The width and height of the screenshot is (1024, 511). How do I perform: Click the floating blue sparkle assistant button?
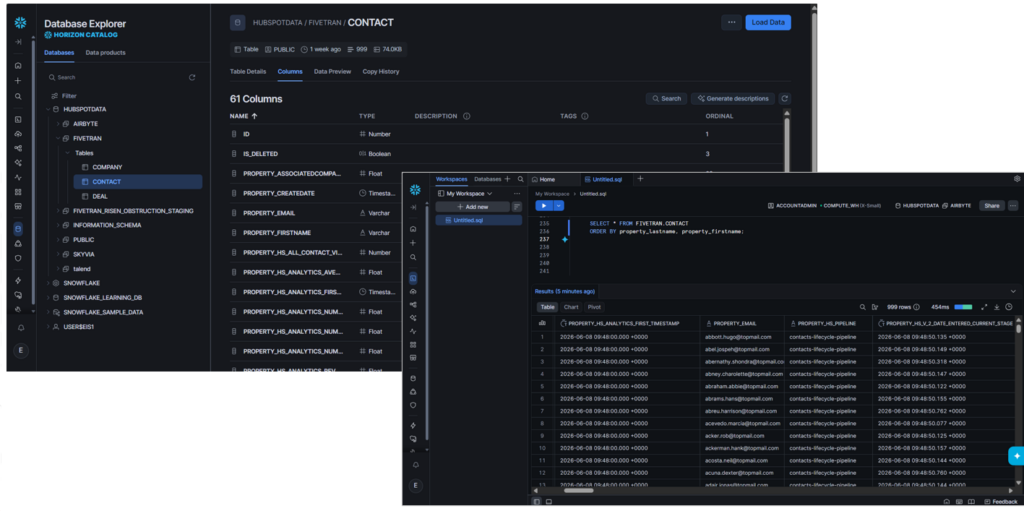pos(1016,456)
